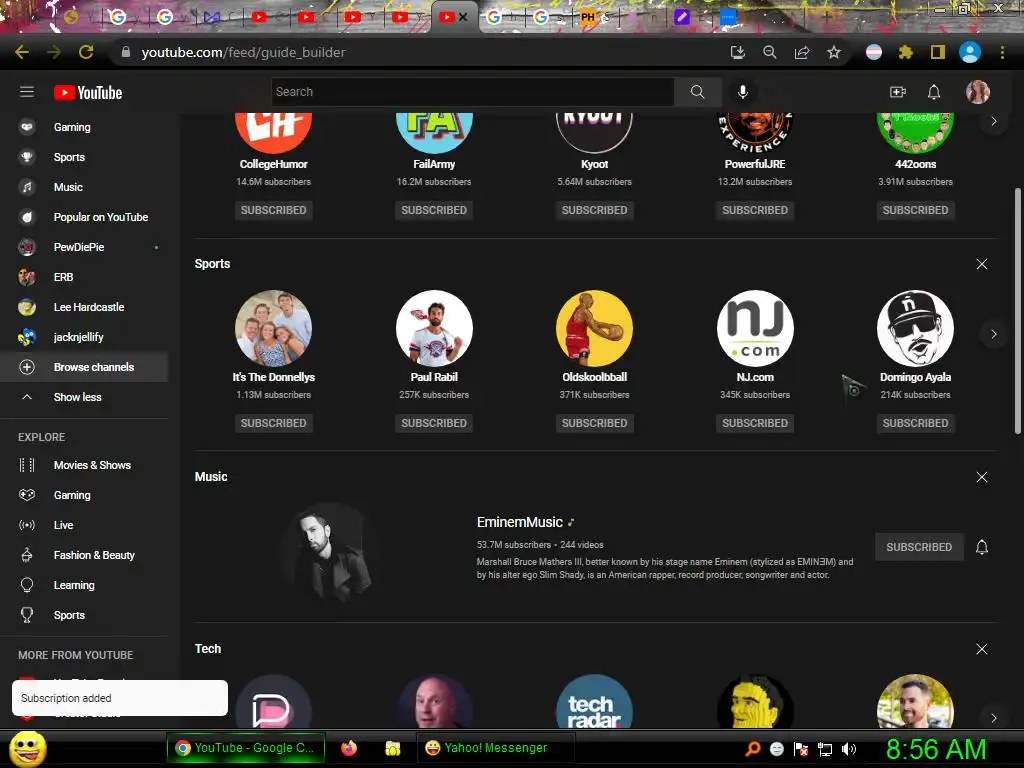Toggle PowerfulJRE SUBSCRIBED button
The width and height of the screenshot is (1024, 768).
tap(755, 210)
